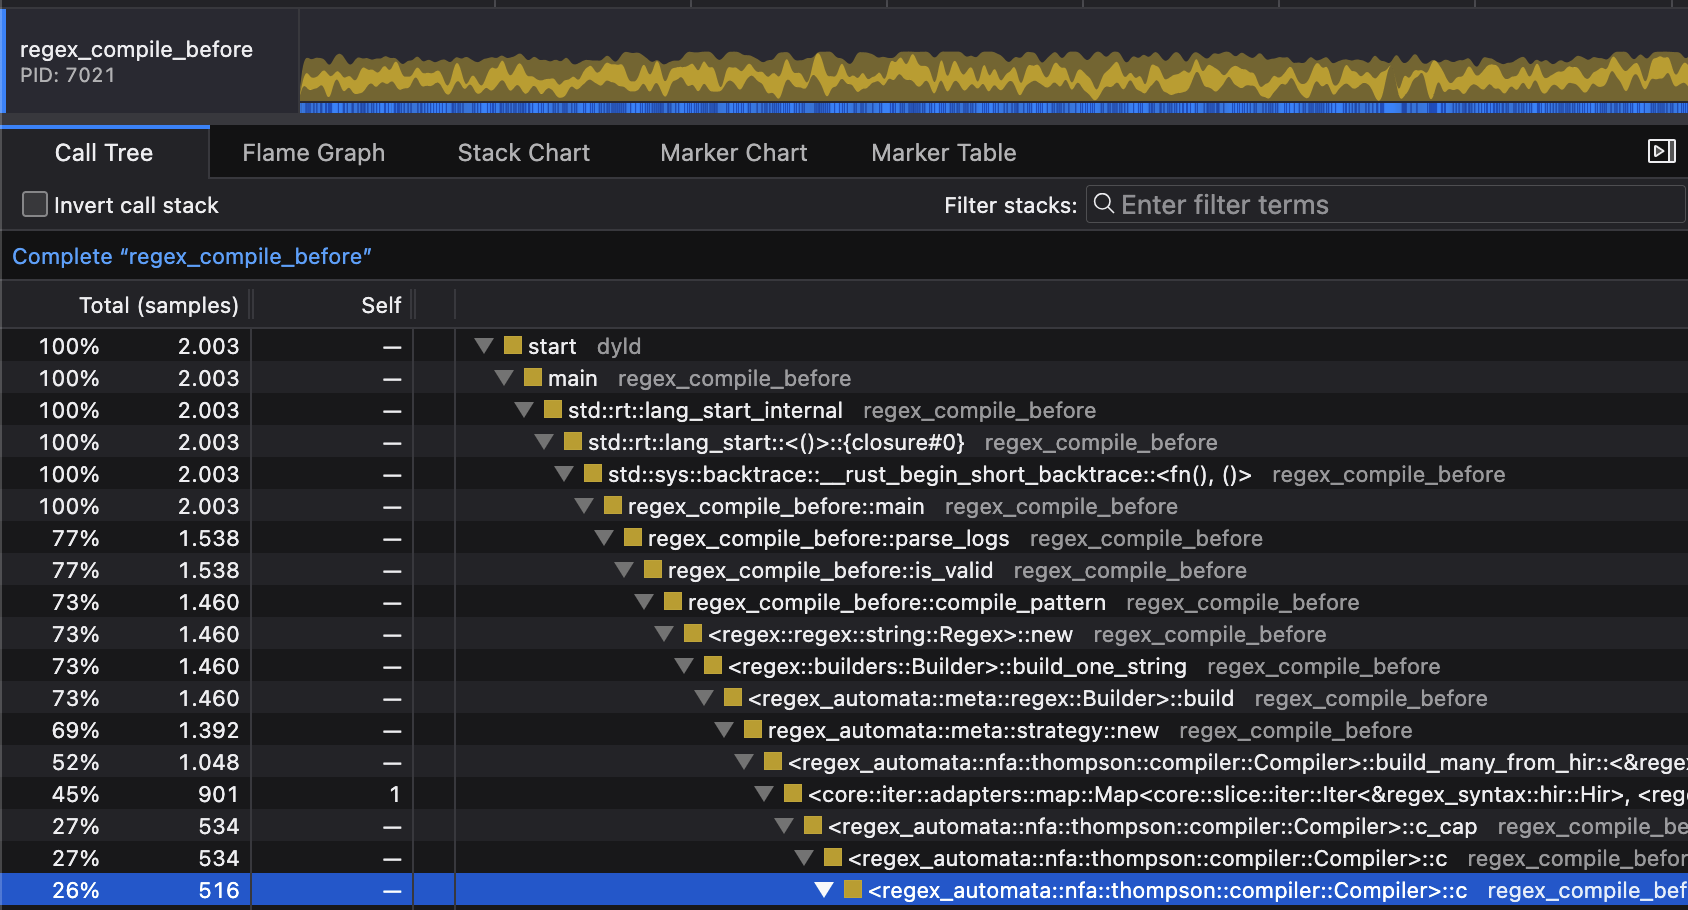Image resolution: width=1688 pixels, height=910 pixels.
Task: Click the yellow category square beside start
Action: tap(513, 345)
